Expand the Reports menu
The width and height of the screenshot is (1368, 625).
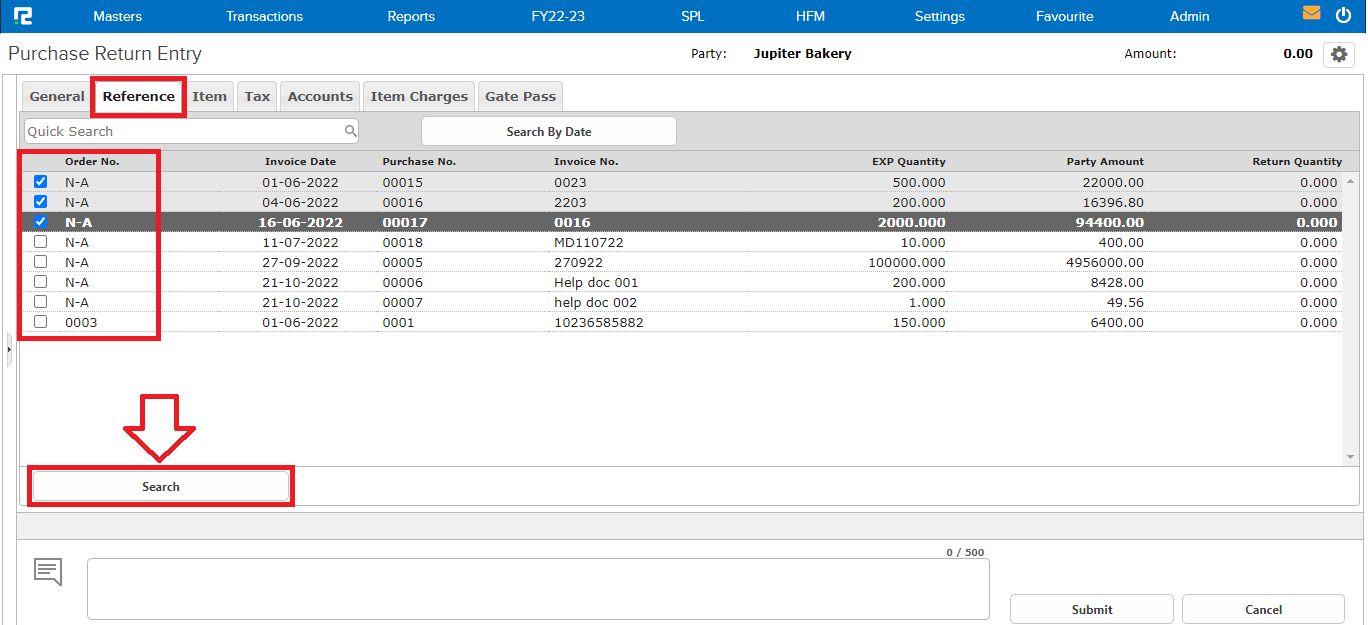[x=411, y=16]
